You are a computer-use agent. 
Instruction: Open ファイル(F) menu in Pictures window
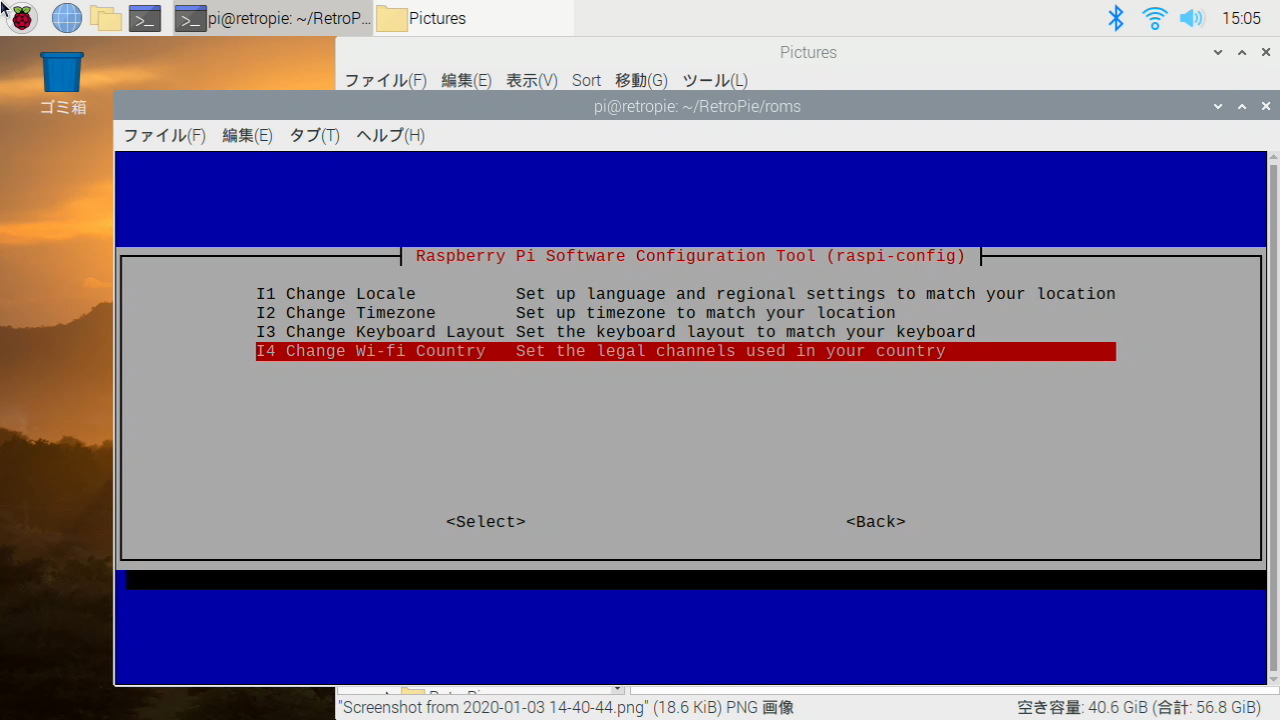point(385,80)
